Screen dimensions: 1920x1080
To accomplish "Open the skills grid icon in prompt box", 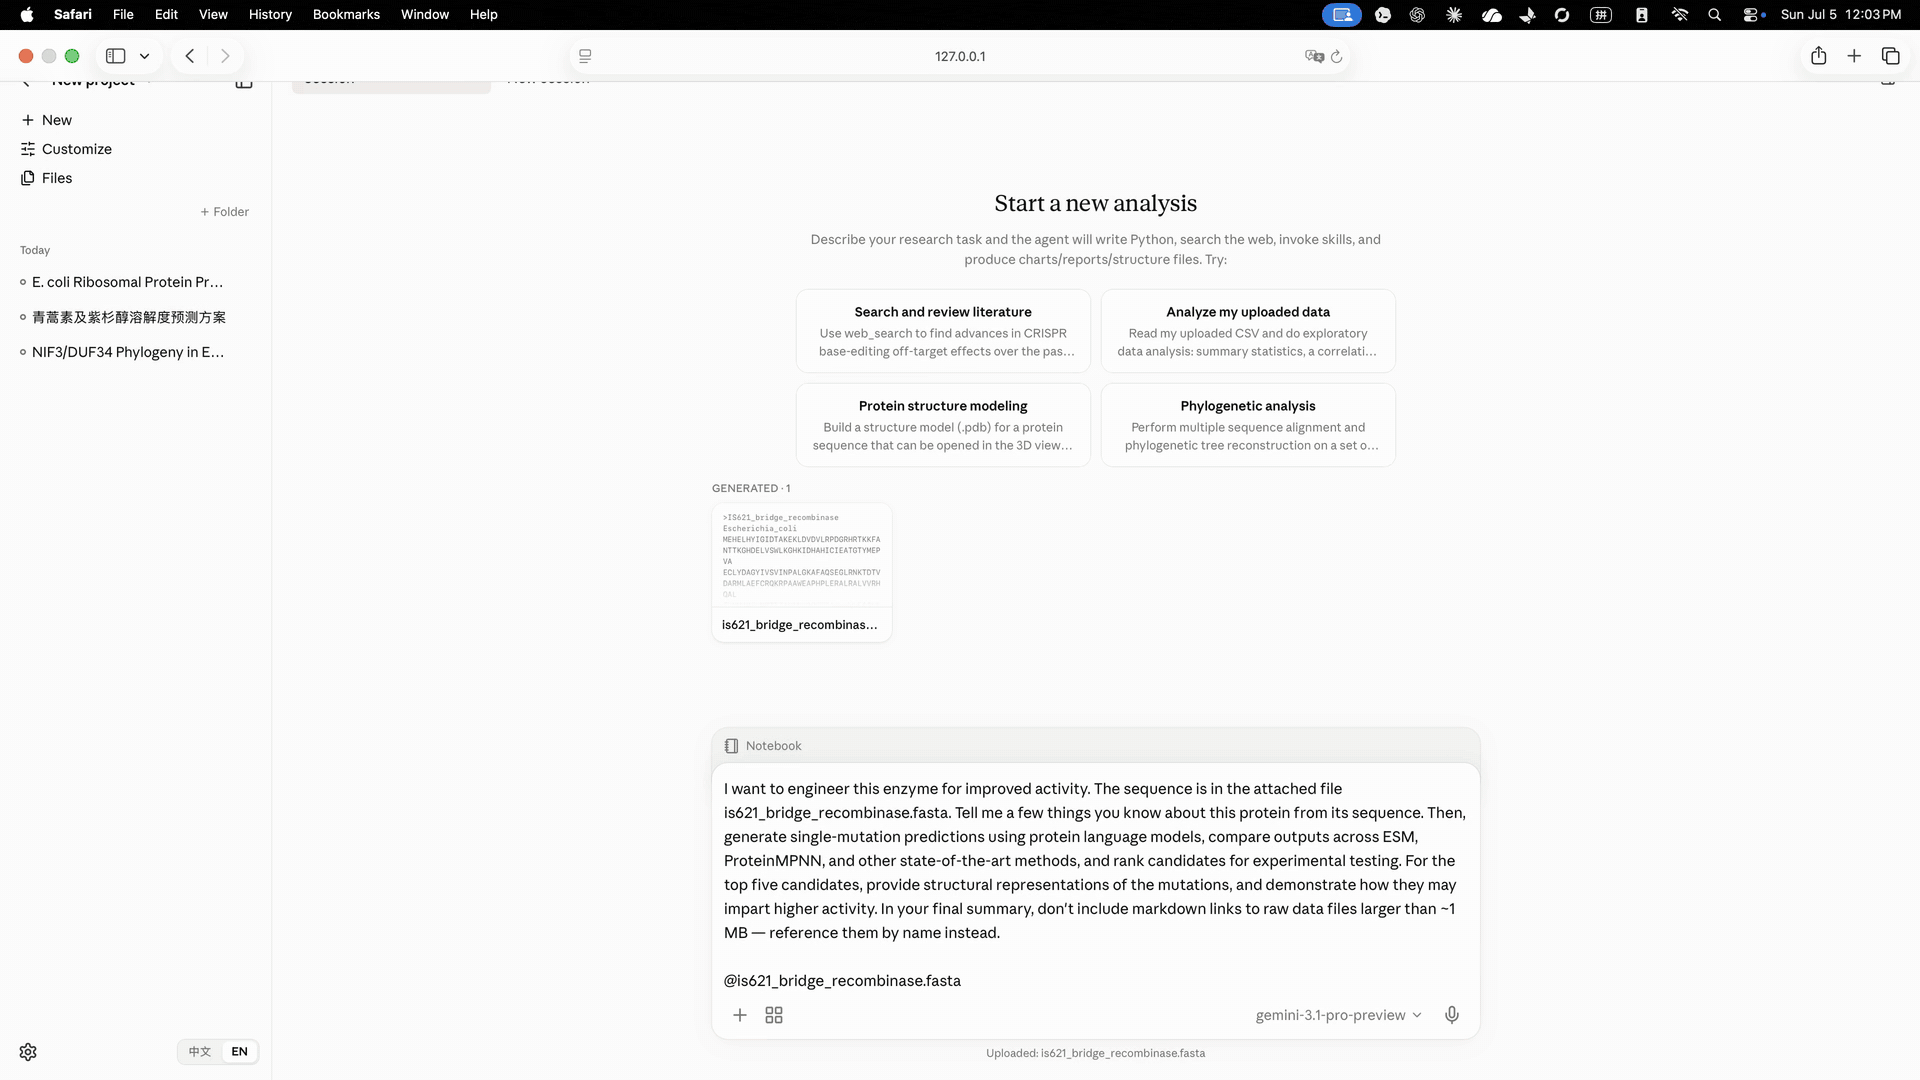I will click(774, 1015).
